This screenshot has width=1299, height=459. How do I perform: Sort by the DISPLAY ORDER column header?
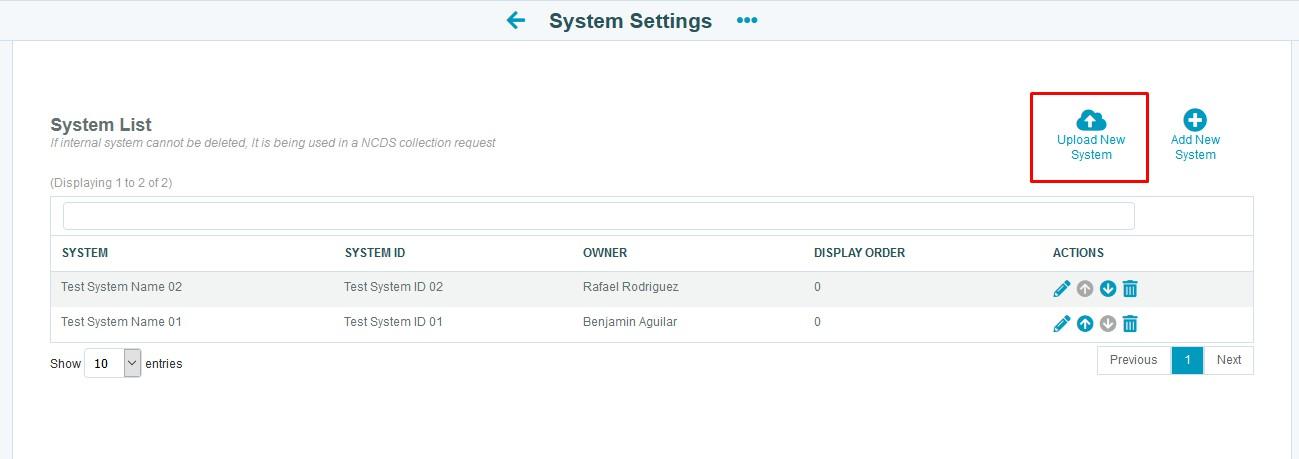[x=859, y=253]
